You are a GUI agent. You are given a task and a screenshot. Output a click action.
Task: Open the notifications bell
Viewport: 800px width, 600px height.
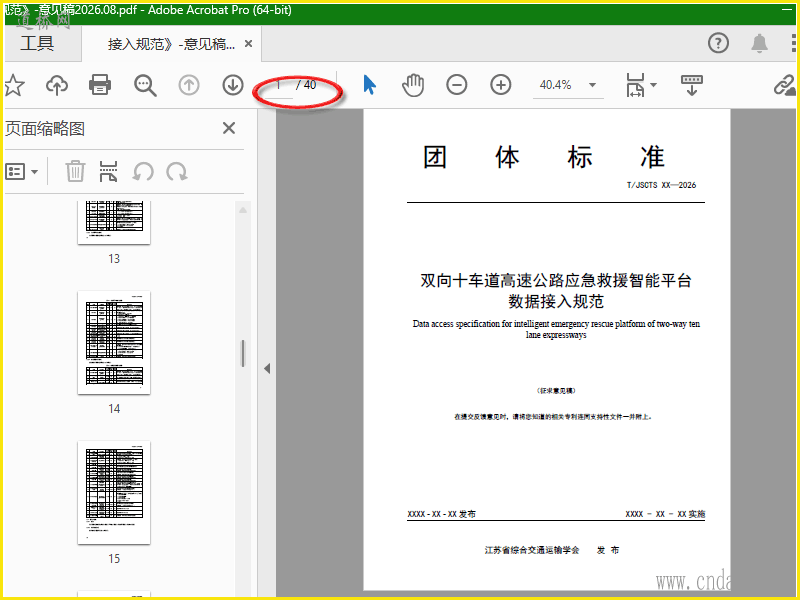click(x=759, y=43)
